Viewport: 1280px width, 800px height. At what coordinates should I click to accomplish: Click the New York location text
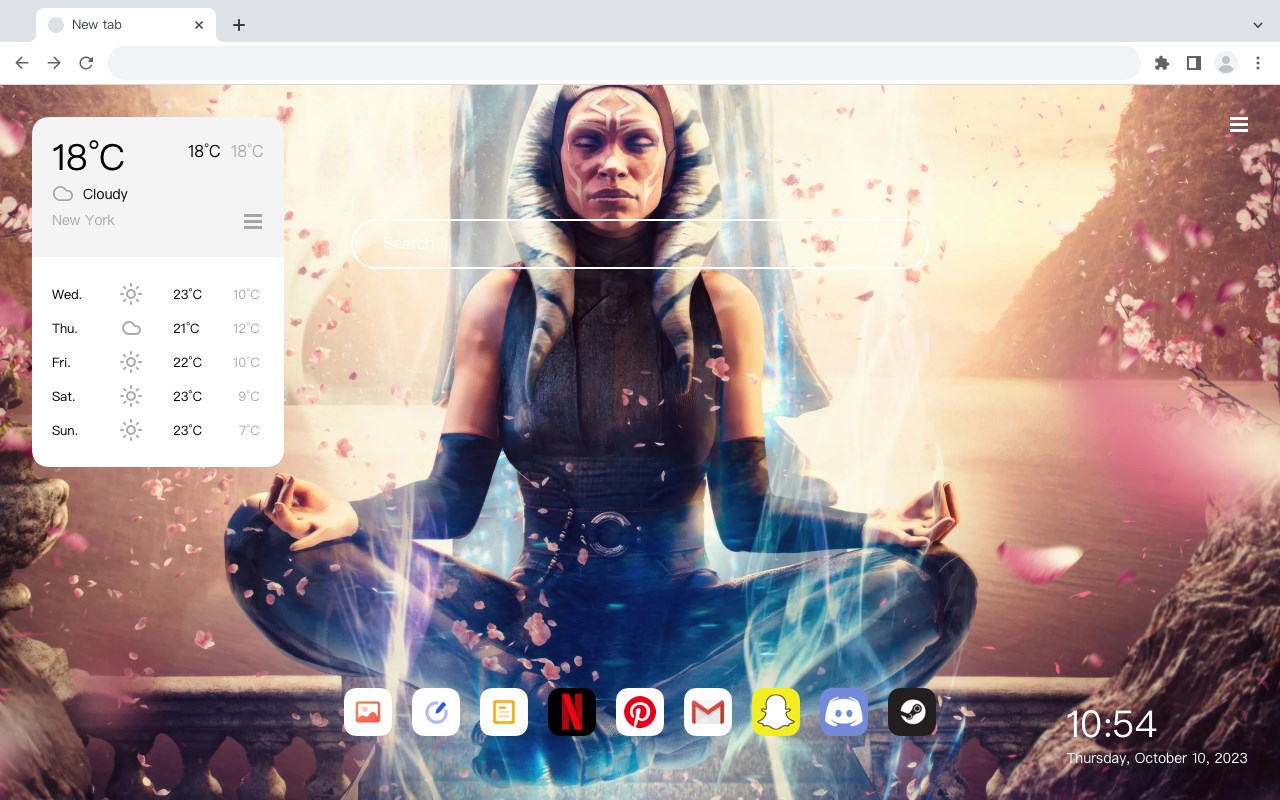pos(83,220)
